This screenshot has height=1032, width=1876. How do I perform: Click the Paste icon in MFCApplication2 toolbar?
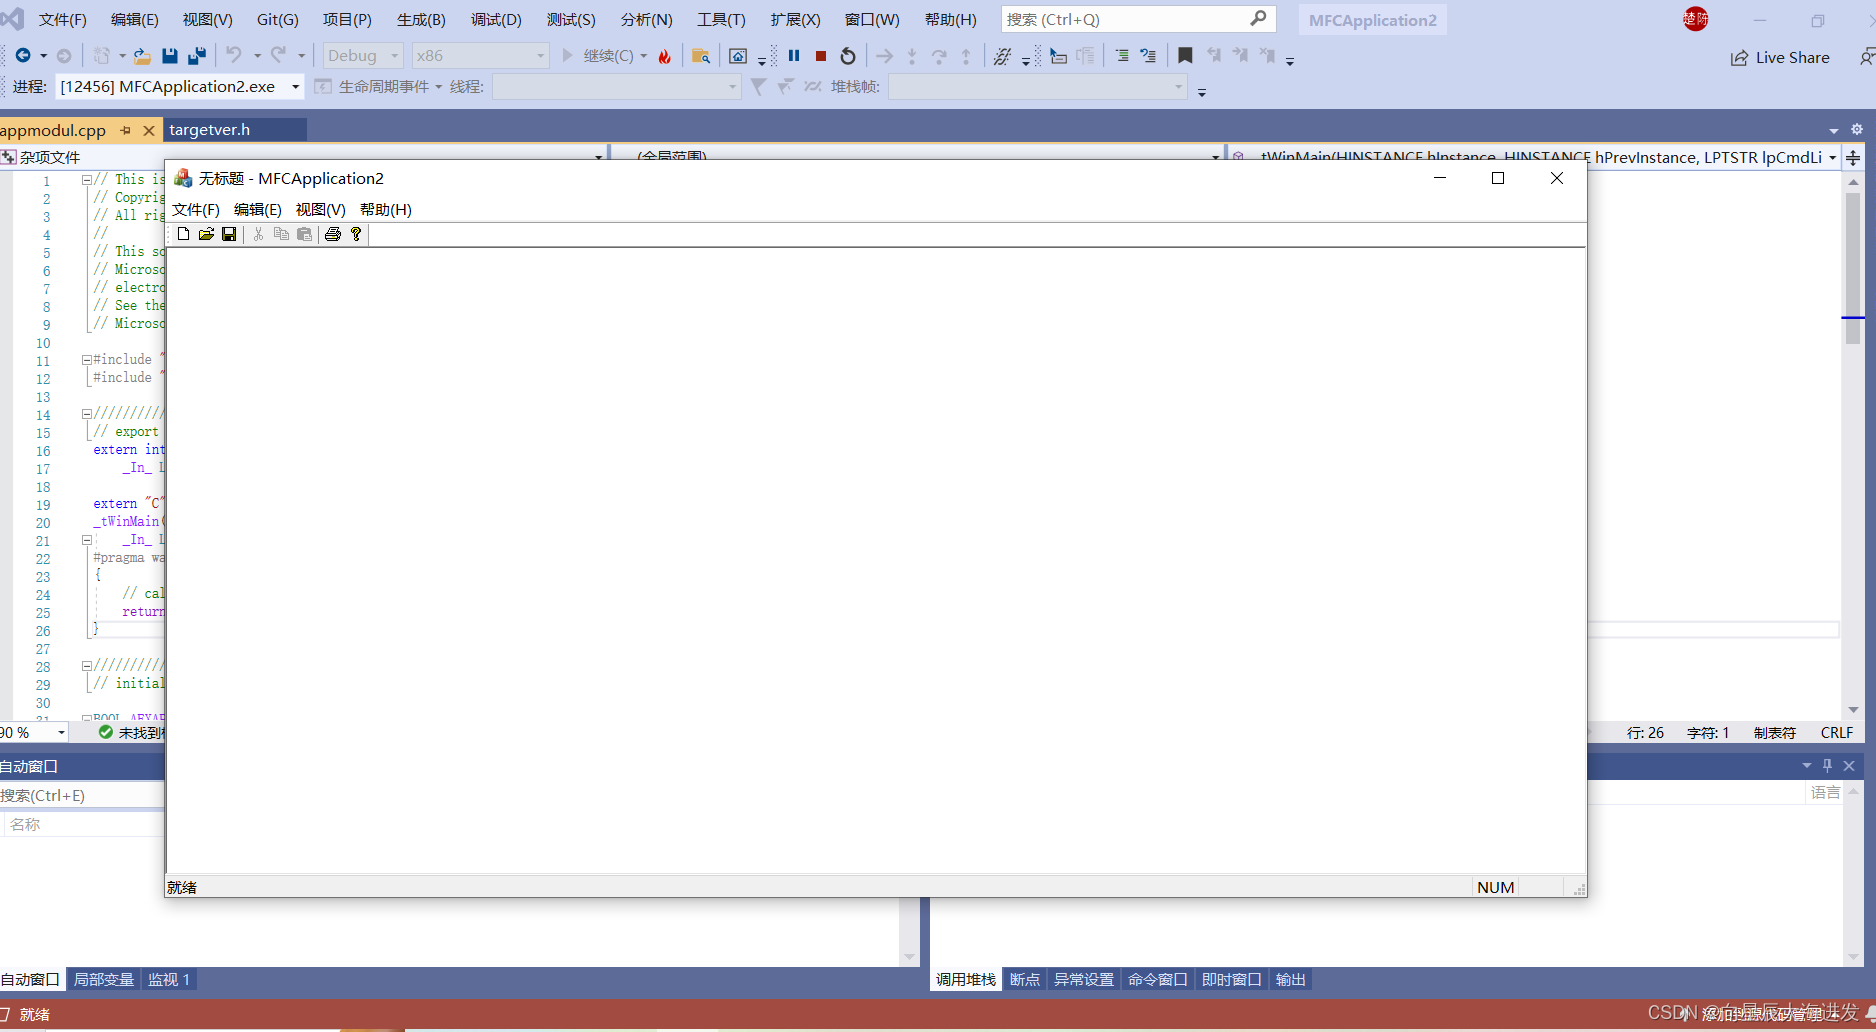click(304, 234)
